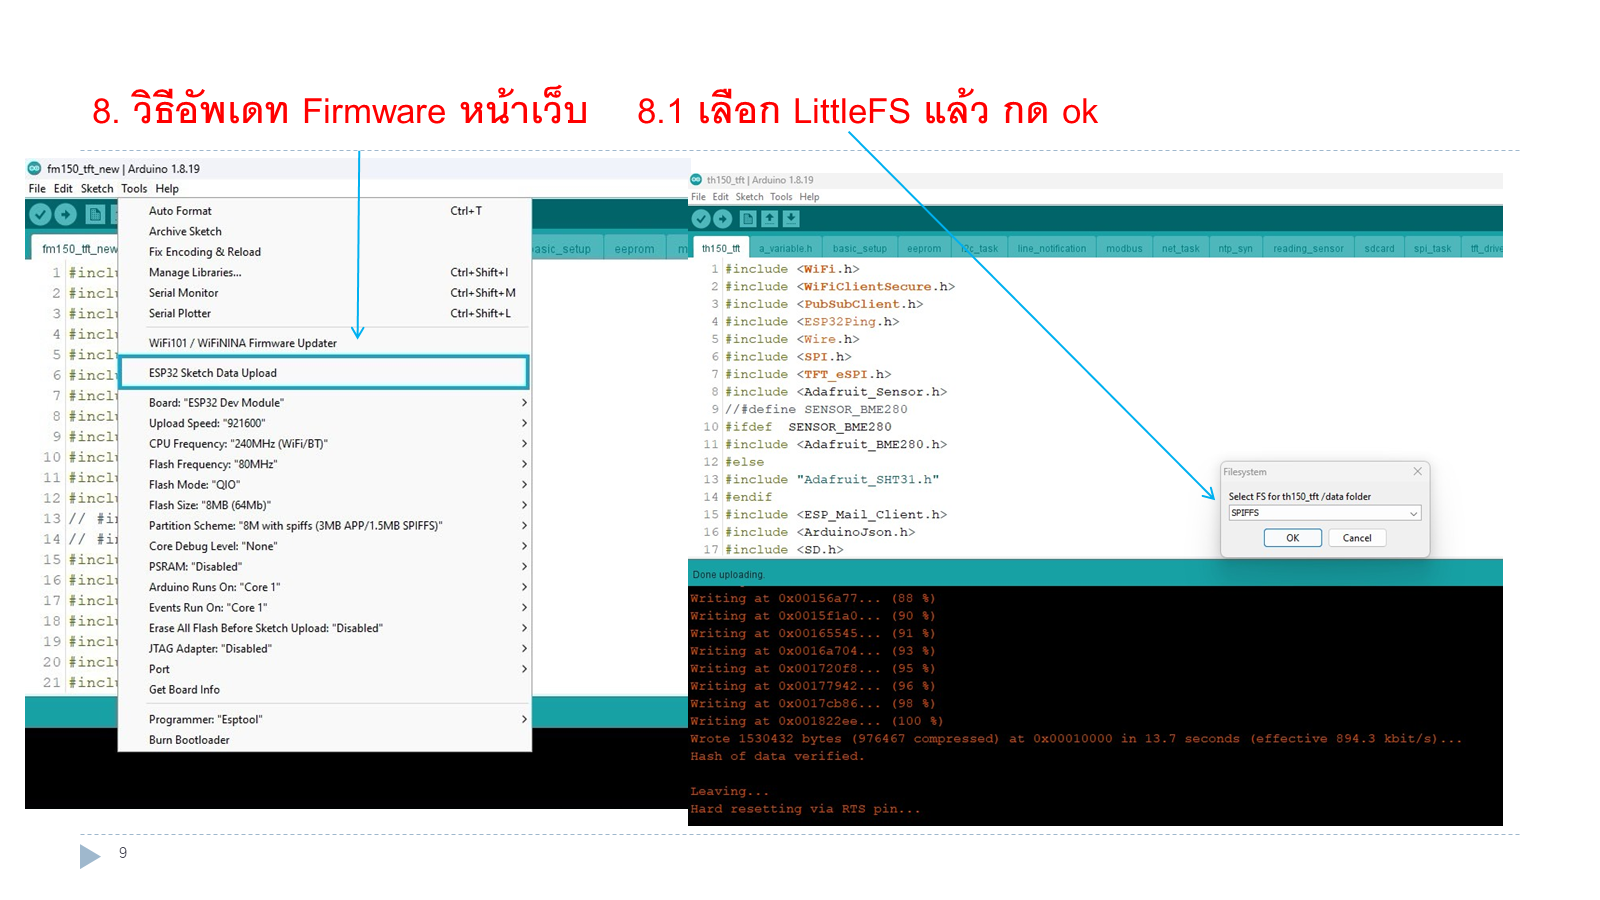Switch to reading_sensor tab

[1308, 248]
